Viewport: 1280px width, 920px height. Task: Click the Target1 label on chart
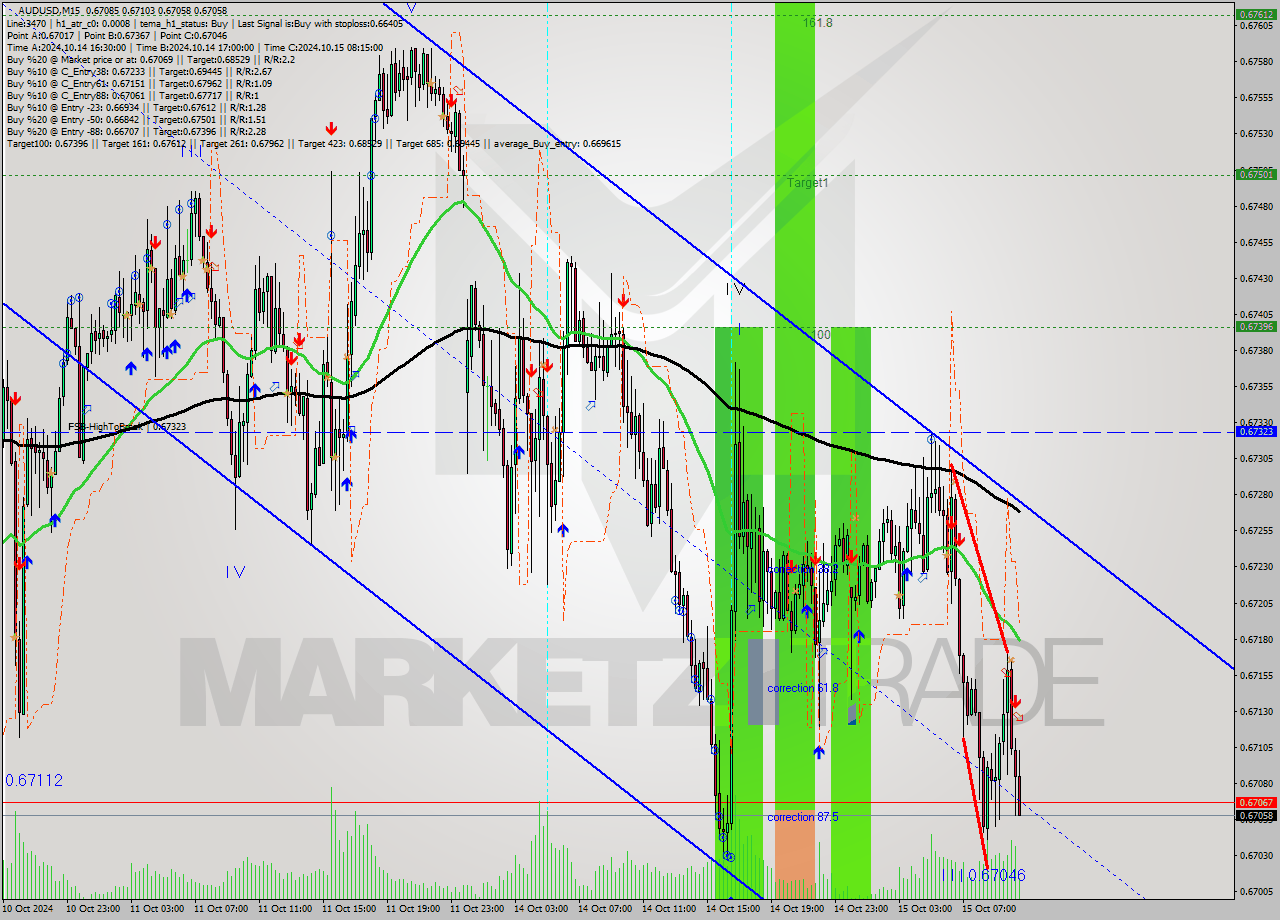(x=807, y=183)
